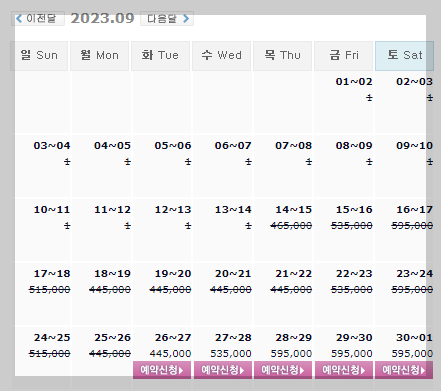Screen dimensions: 441x391
Task: Select the 일 Sun column header
Action: tap(39, 56)
